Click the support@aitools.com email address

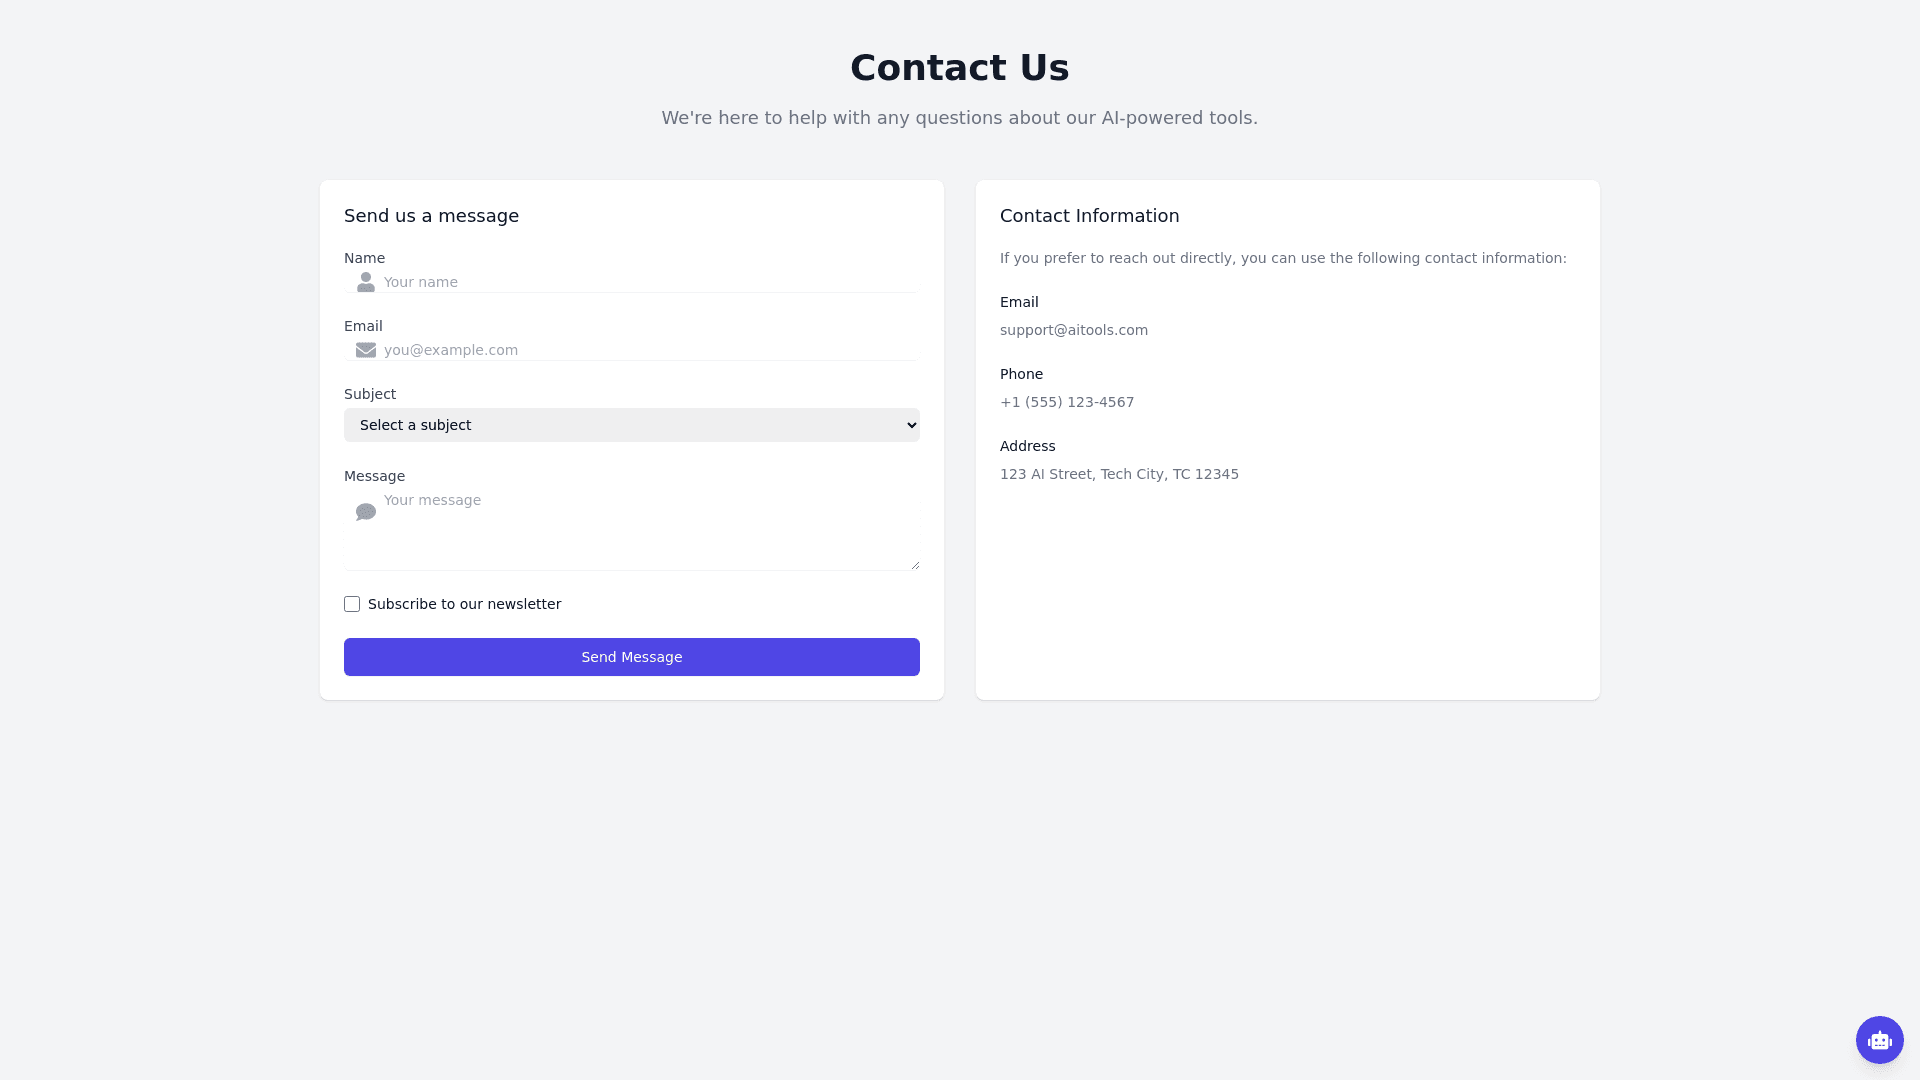[1074, 330]
